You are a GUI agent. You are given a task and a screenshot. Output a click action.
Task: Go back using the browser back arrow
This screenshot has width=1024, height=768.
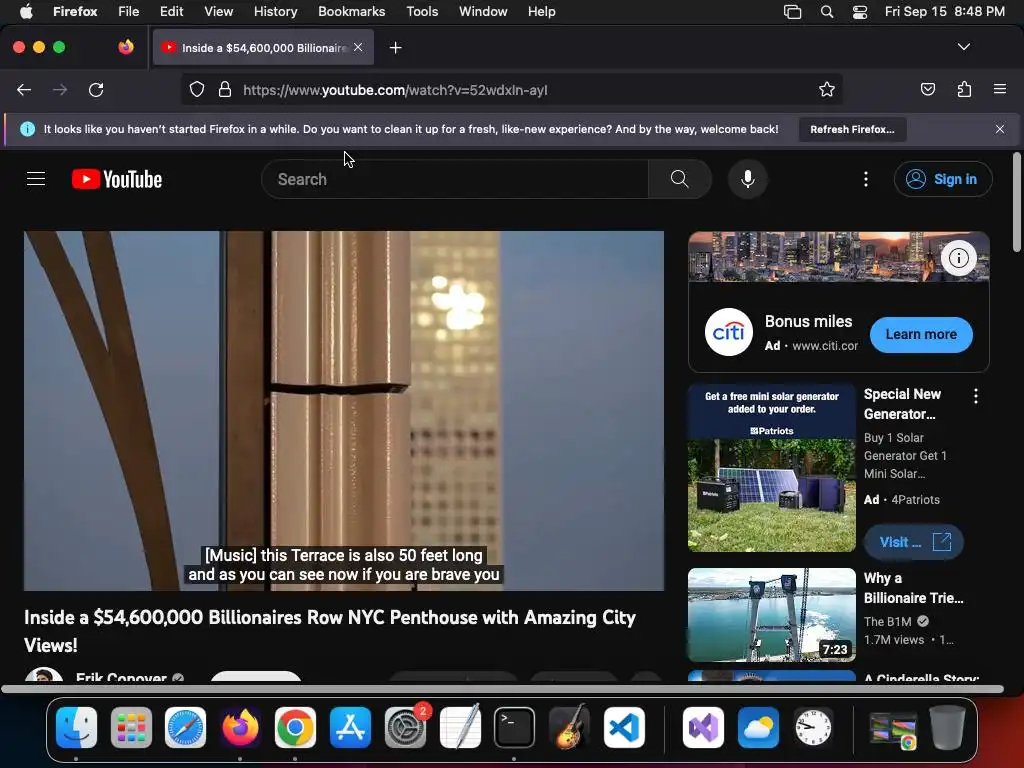click(x=24, y=89)
